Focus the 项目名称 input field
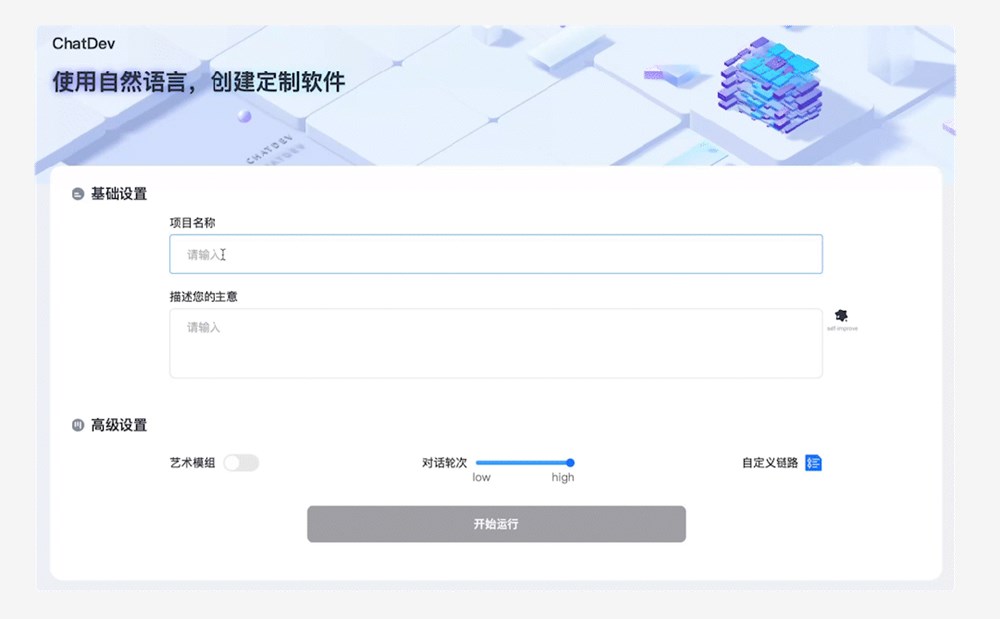This screenshot has height=619, width=1000. [495, 254]
